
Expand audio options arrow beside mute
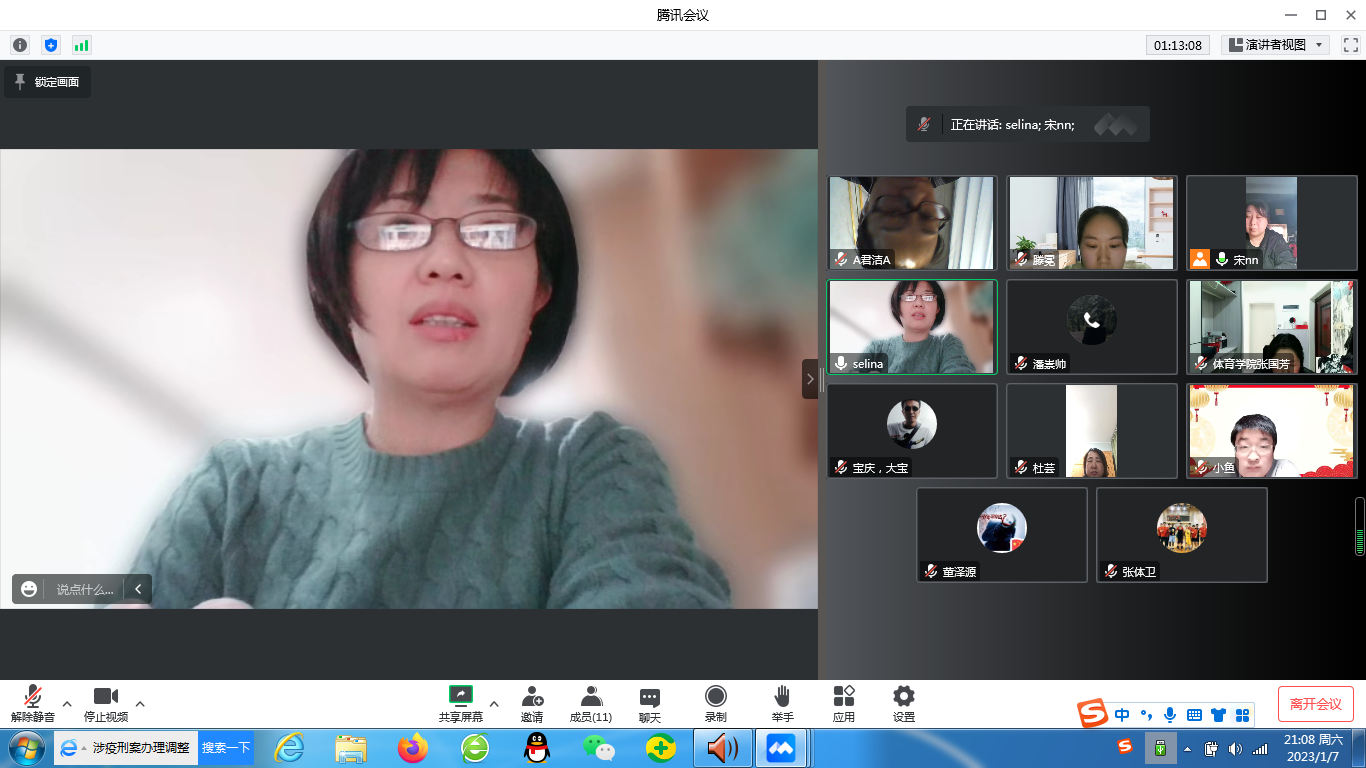pyautogui.click(x=67, y=703)
